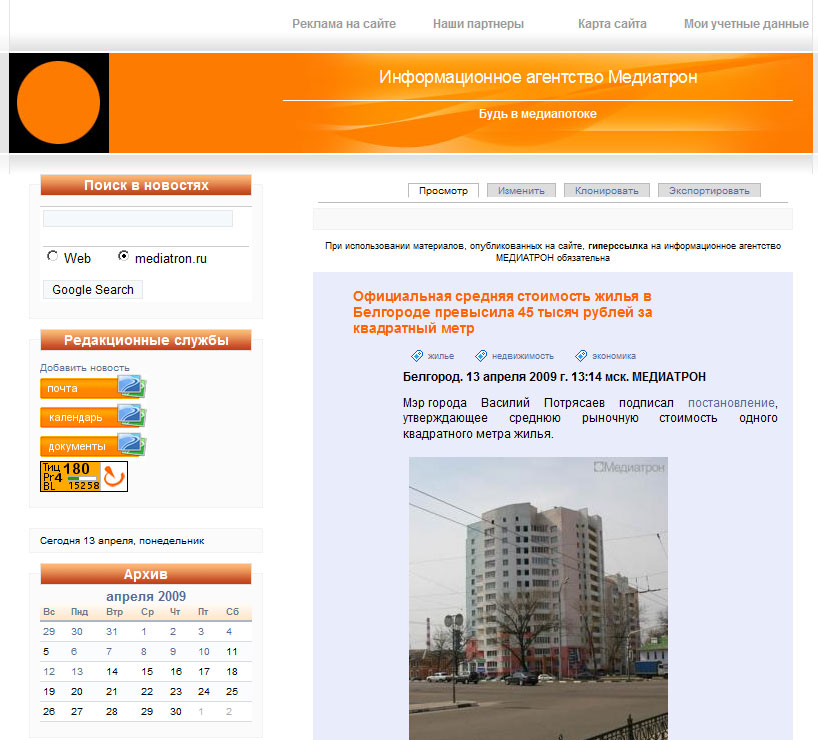Switch to the Экспортировать tab
Screen dimensions: 818x740
coord(709,190)
